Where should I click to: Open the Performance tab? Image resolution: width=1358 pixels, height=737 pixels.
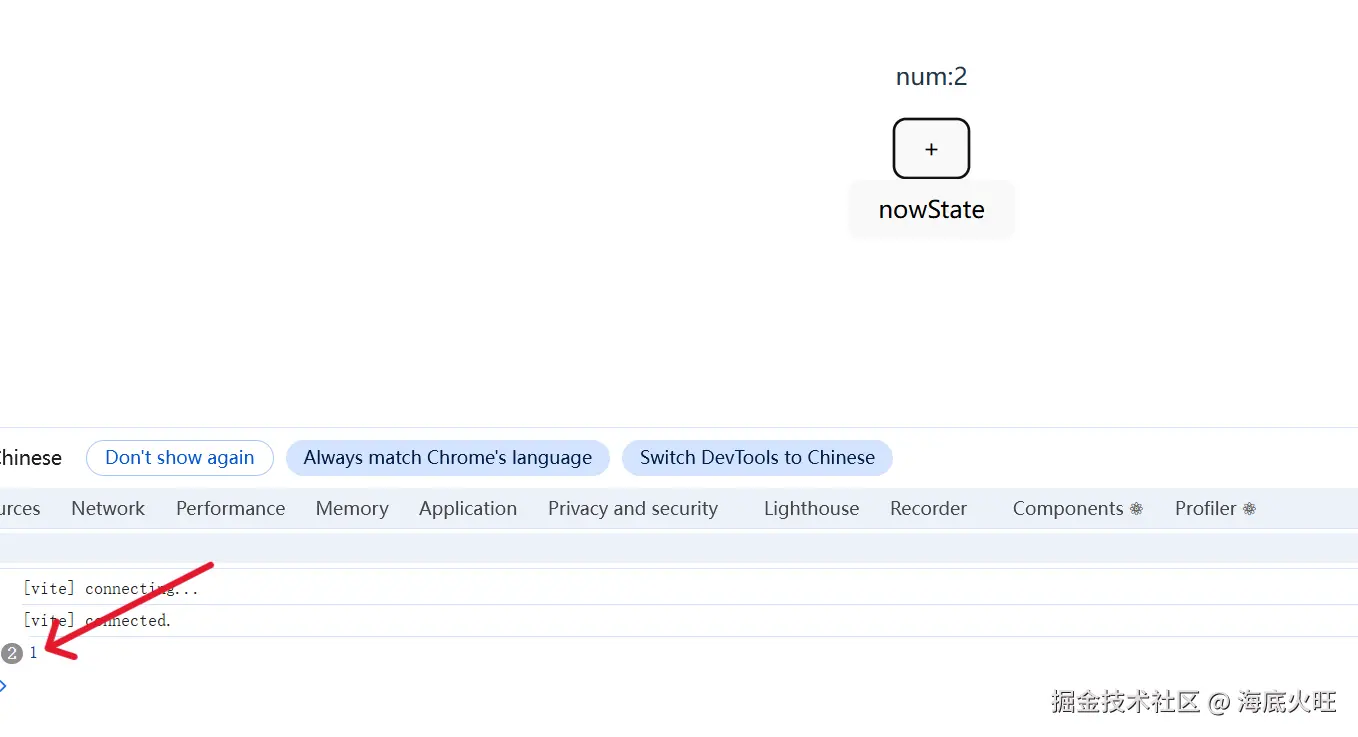coord(231,509)
